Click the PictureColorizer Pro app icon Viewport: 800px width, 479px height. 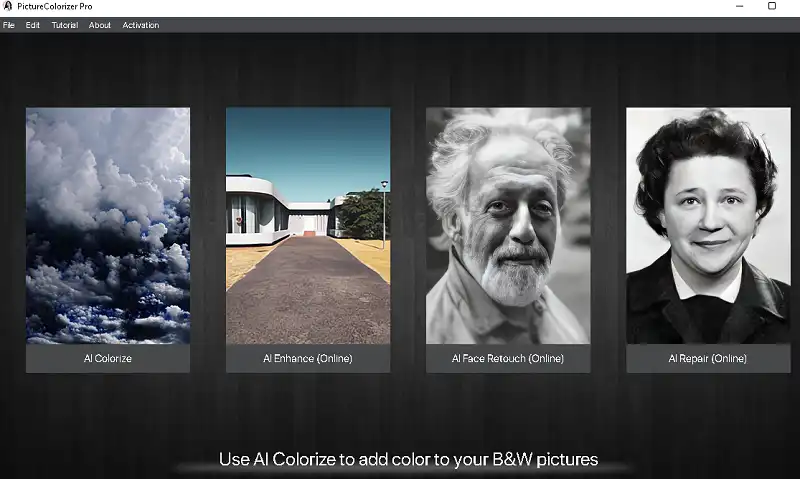8,6
